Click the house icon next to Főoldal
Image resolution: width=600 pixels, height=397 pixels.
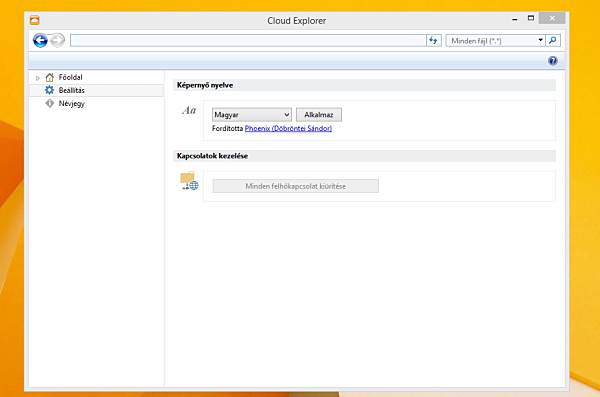pos(50,77)
